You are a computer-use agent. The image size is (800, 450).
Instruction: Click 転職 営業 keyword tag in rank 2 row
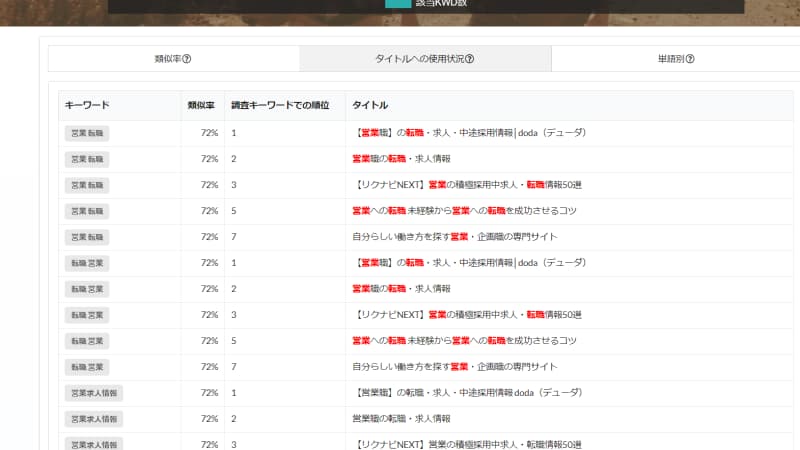click(x=87, y=289)
